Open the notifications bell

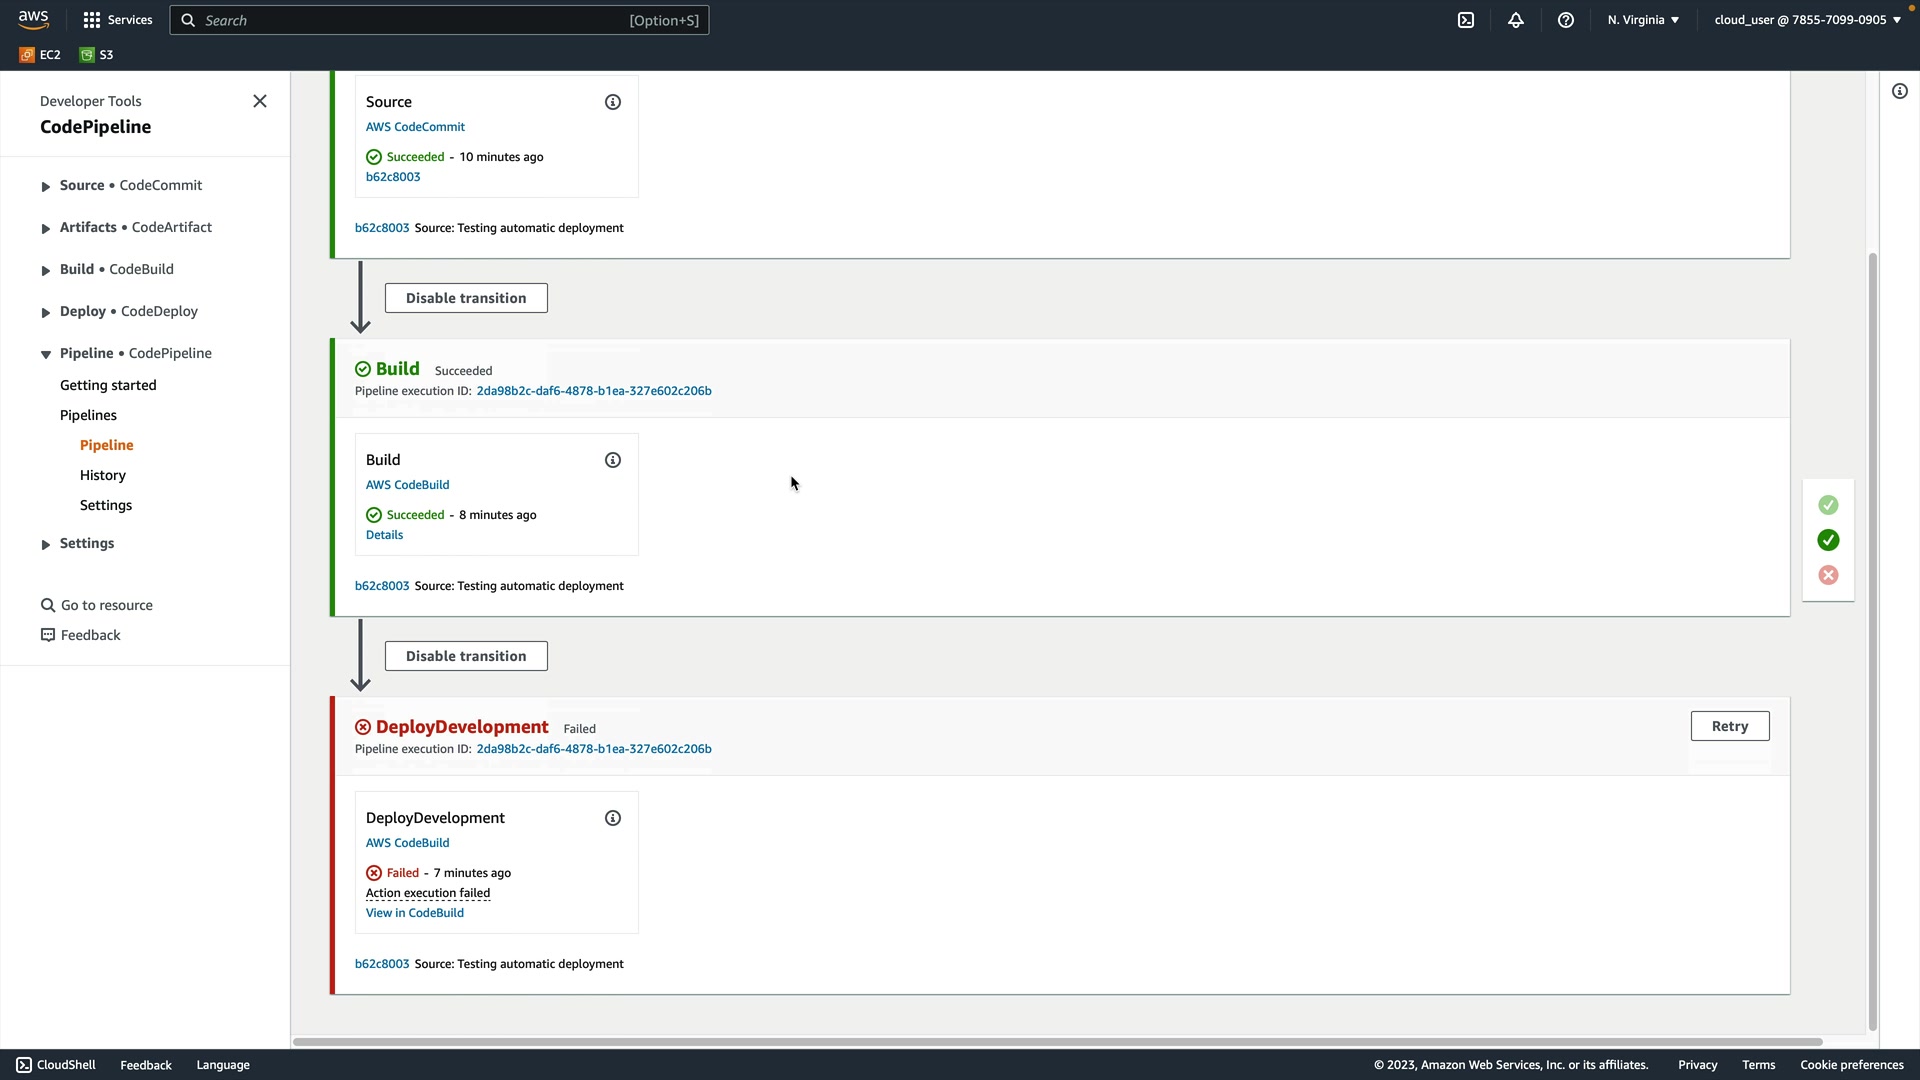(x=1516, y=20)
